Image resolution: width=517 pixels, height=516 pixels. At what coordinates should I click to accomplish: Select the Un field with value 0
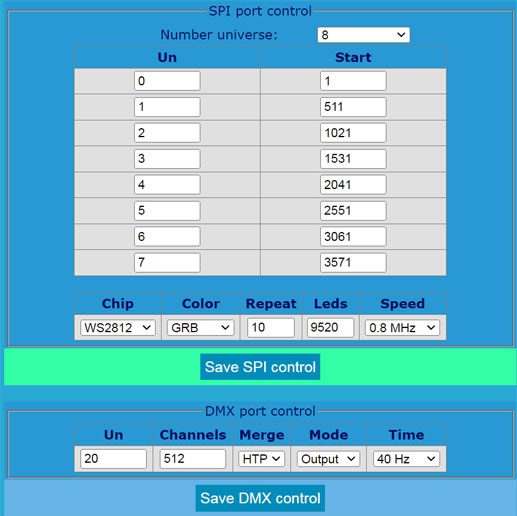tap(167, 81)
